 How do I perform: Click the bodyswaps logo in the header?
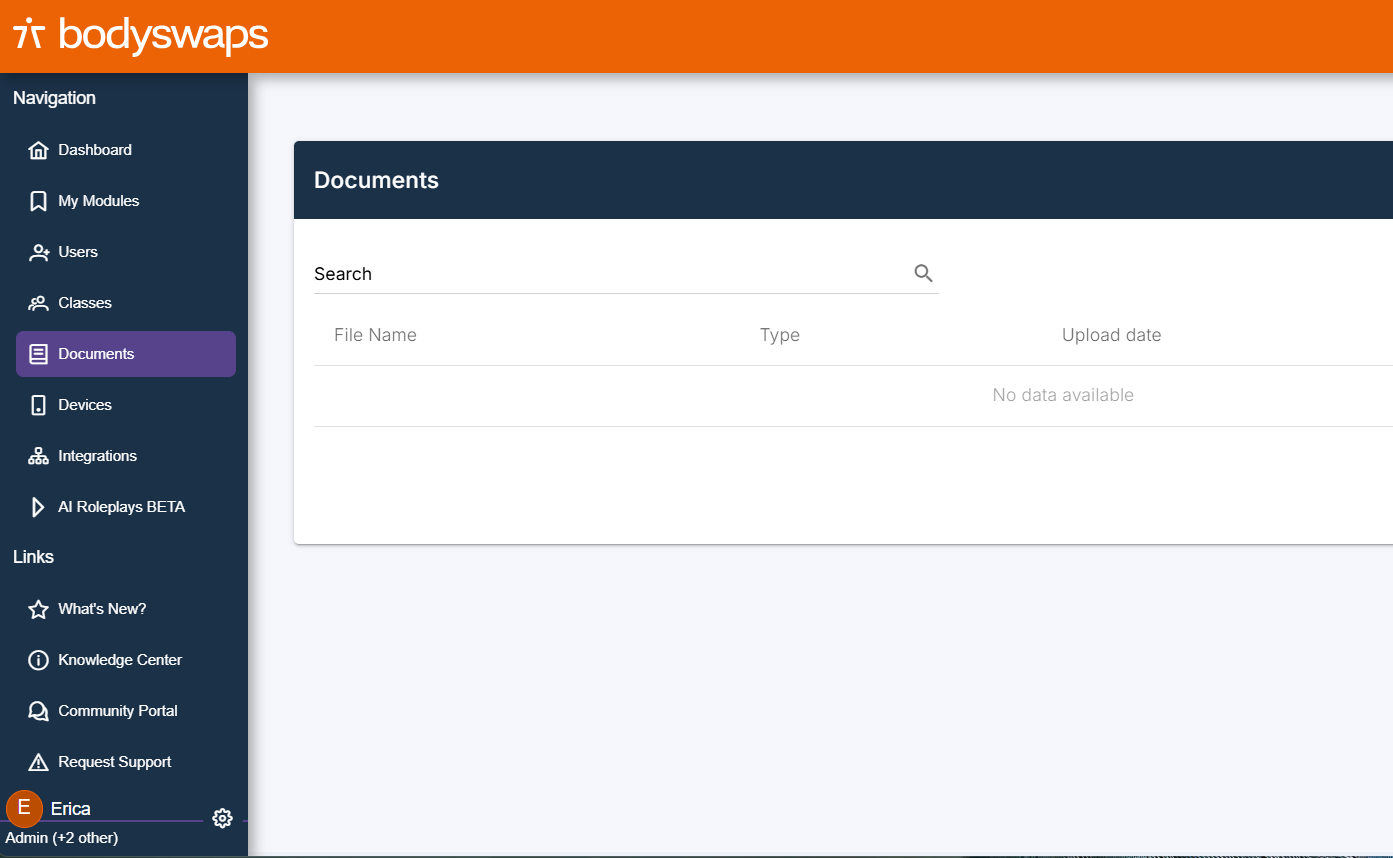pos(139,35)
